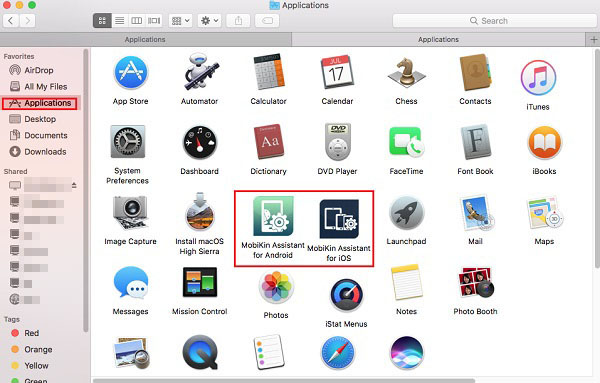The image size is (600, 383).
Task: Open FaceTime
Action: [406, 142]
